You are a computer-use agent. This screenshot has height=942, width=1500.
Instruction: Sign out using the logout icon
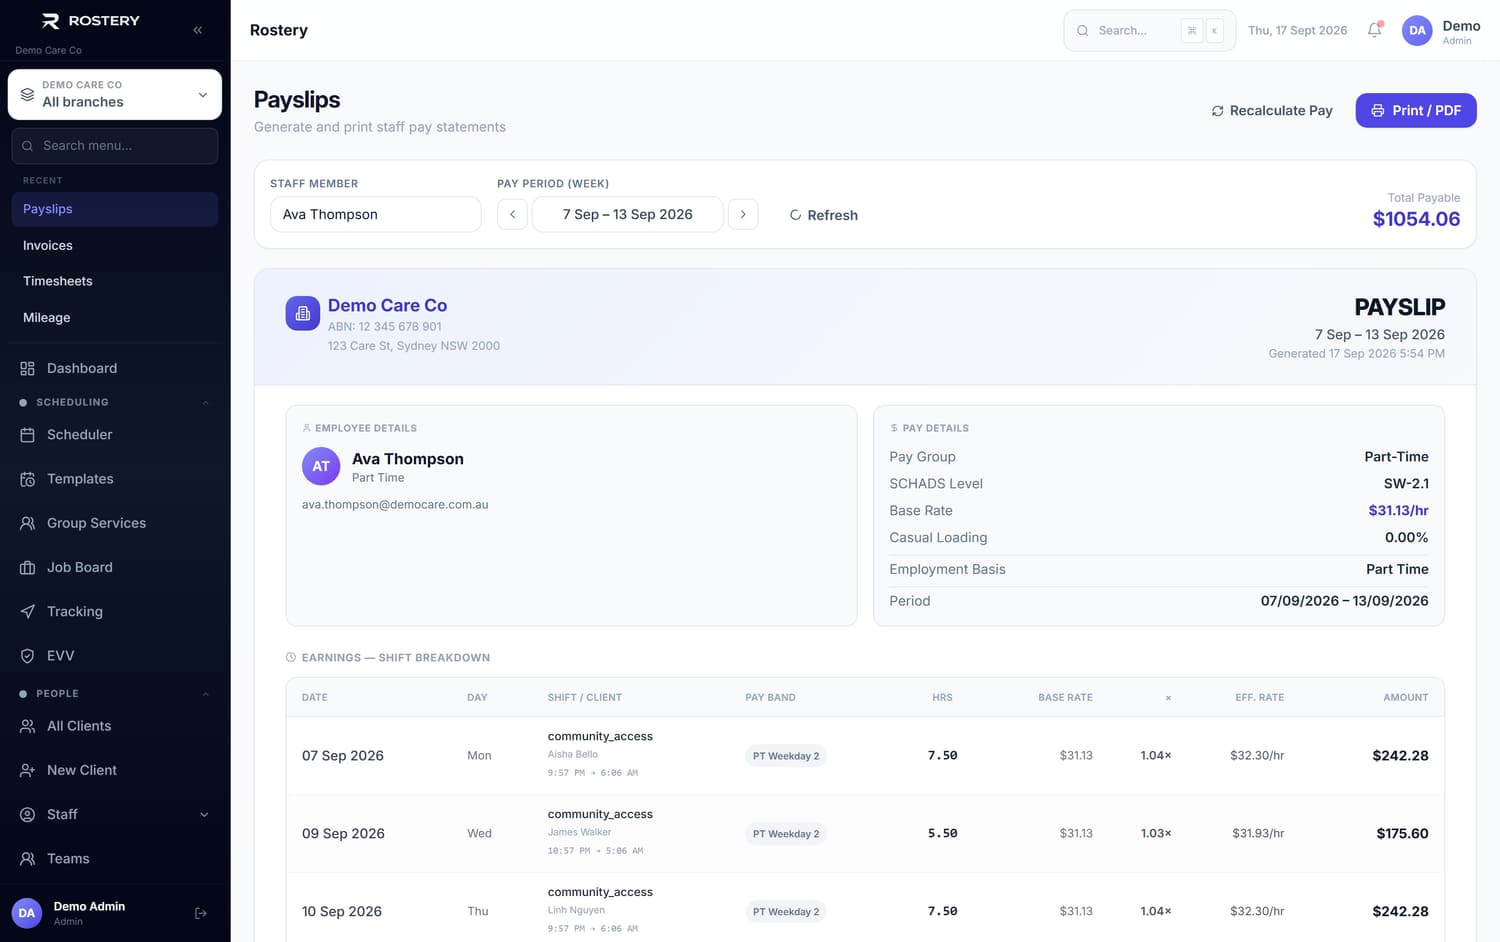point(201,913)
